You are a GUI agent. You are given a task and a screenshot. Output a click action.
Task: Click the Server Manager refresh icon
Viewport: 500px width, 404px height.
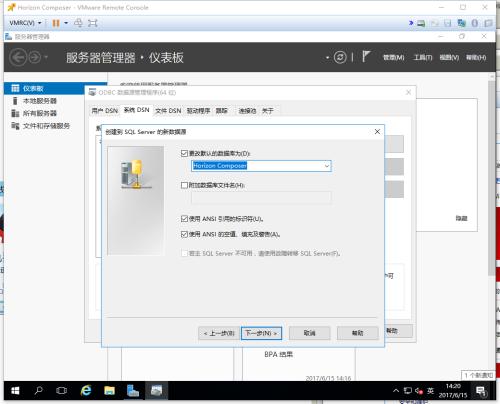(340, 57)
